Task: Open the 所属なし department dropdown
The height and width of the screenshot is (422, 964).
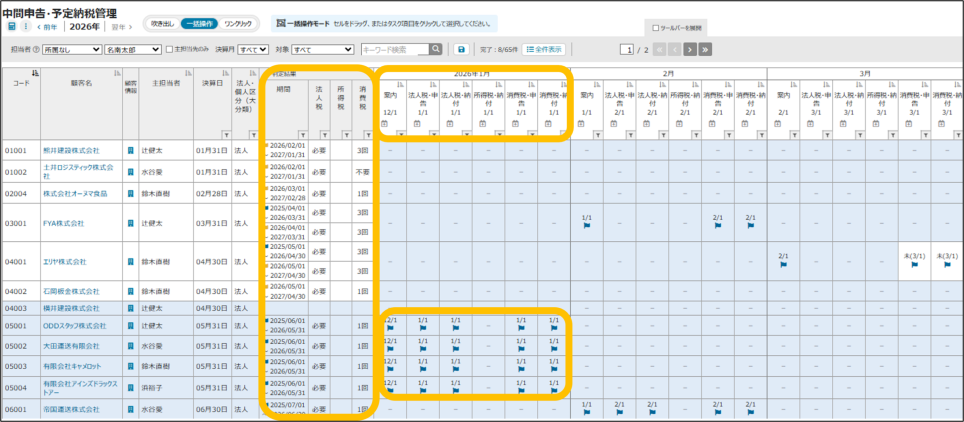Action: [70, 49]
